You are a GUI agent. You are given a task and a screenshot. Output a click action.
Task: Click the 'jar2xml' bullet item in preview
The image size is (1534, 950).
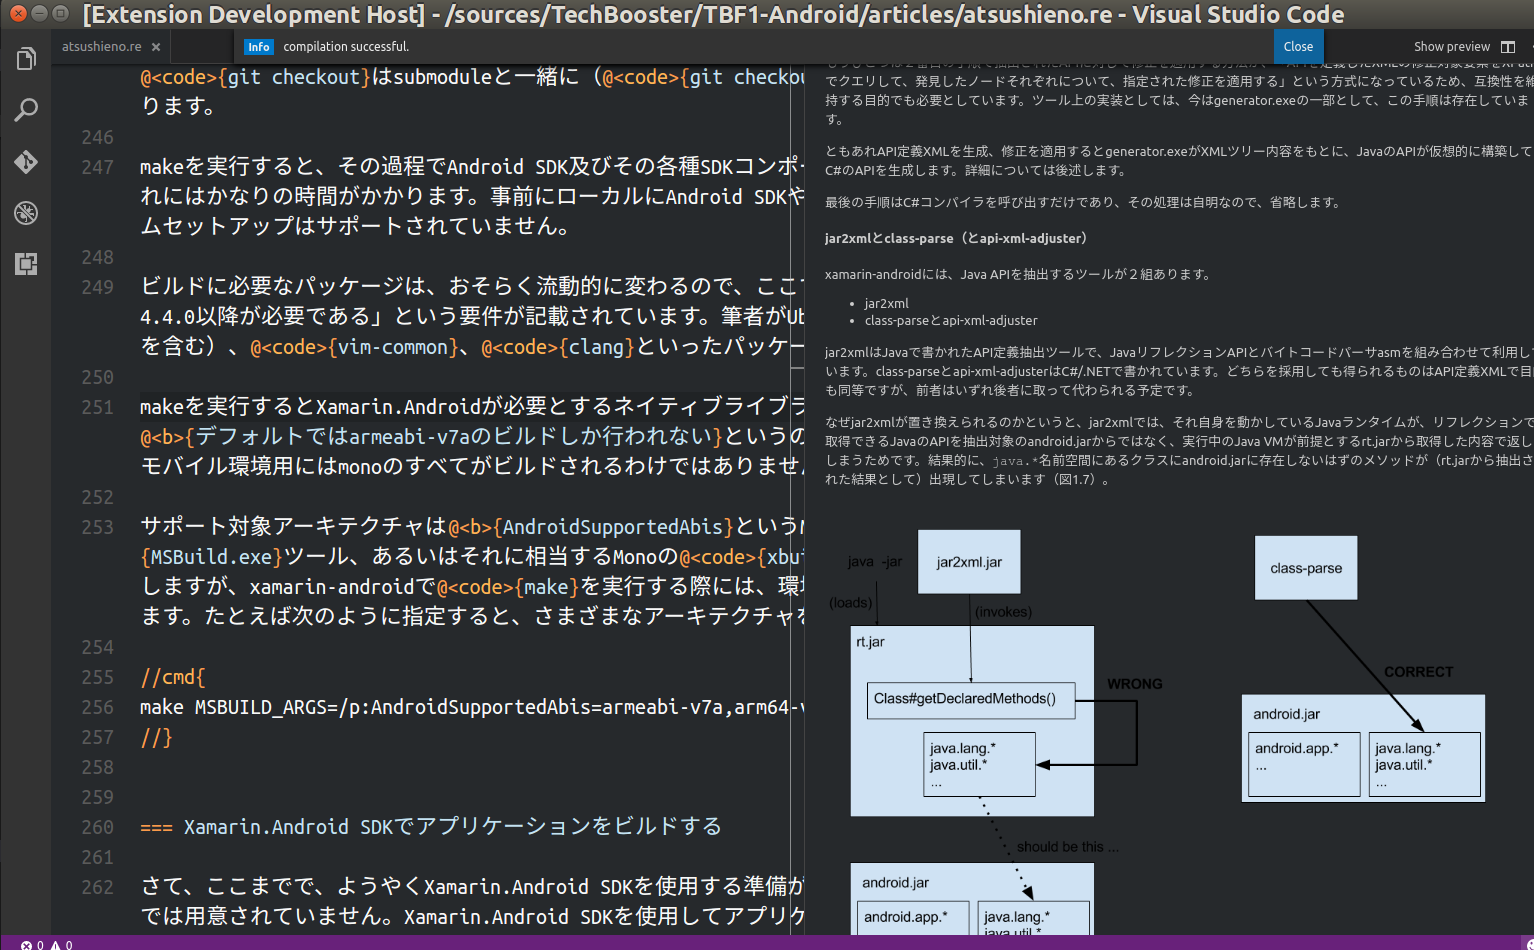click(887, 303)
